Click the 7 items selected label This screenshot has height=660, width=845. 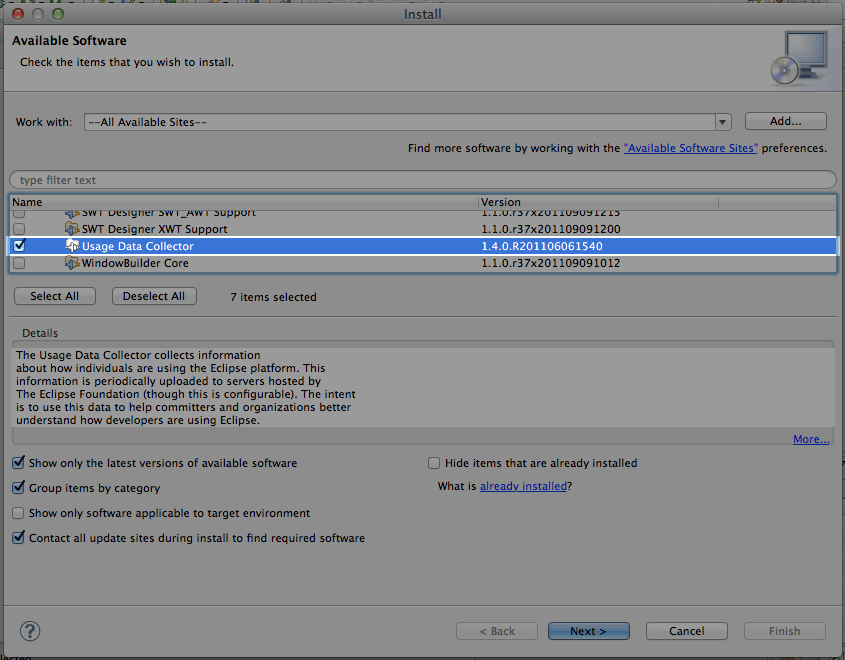pyautogui.click(x=273, y=297)
